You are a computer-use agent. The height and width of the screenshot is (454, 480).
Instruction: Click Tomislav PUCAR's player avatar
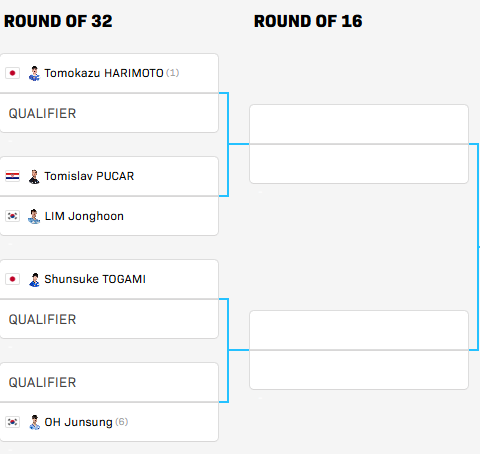point(34,176)
